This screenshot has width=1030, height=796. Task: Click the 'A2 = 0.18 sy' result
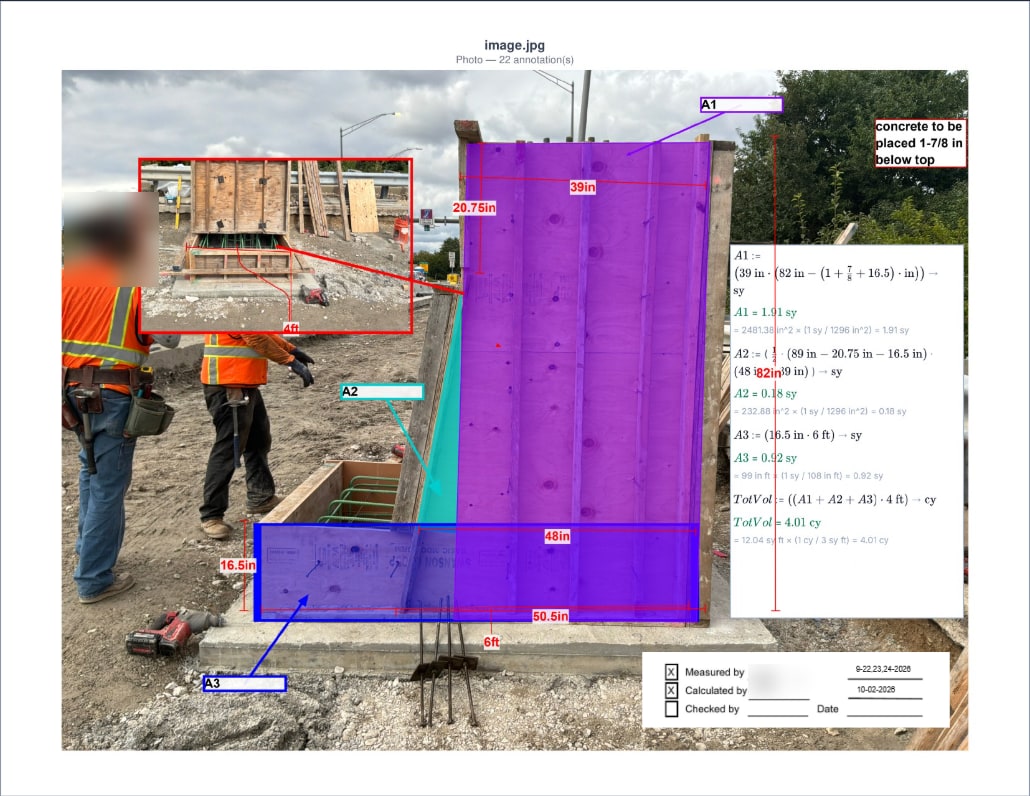(x=765, y=394)
